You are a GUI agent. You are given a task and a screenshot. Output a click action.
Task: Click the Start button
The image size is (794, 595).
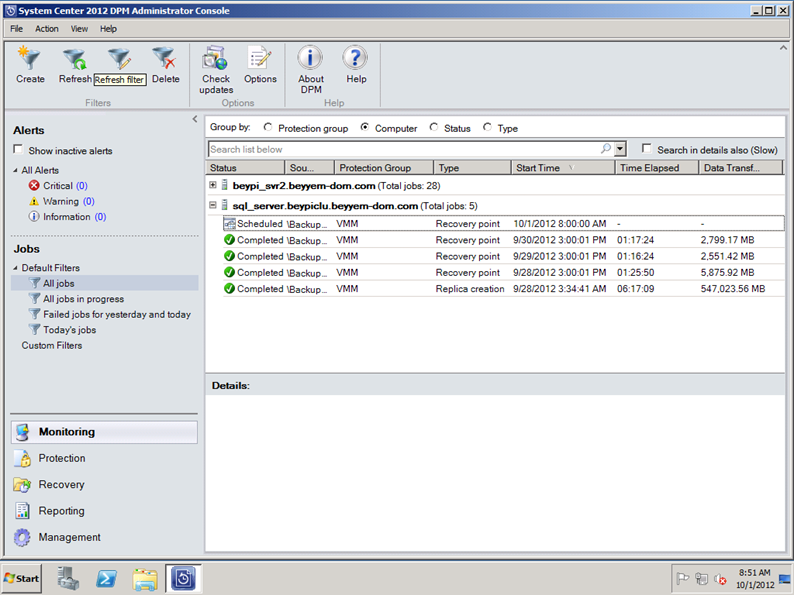tap(22, 578)
